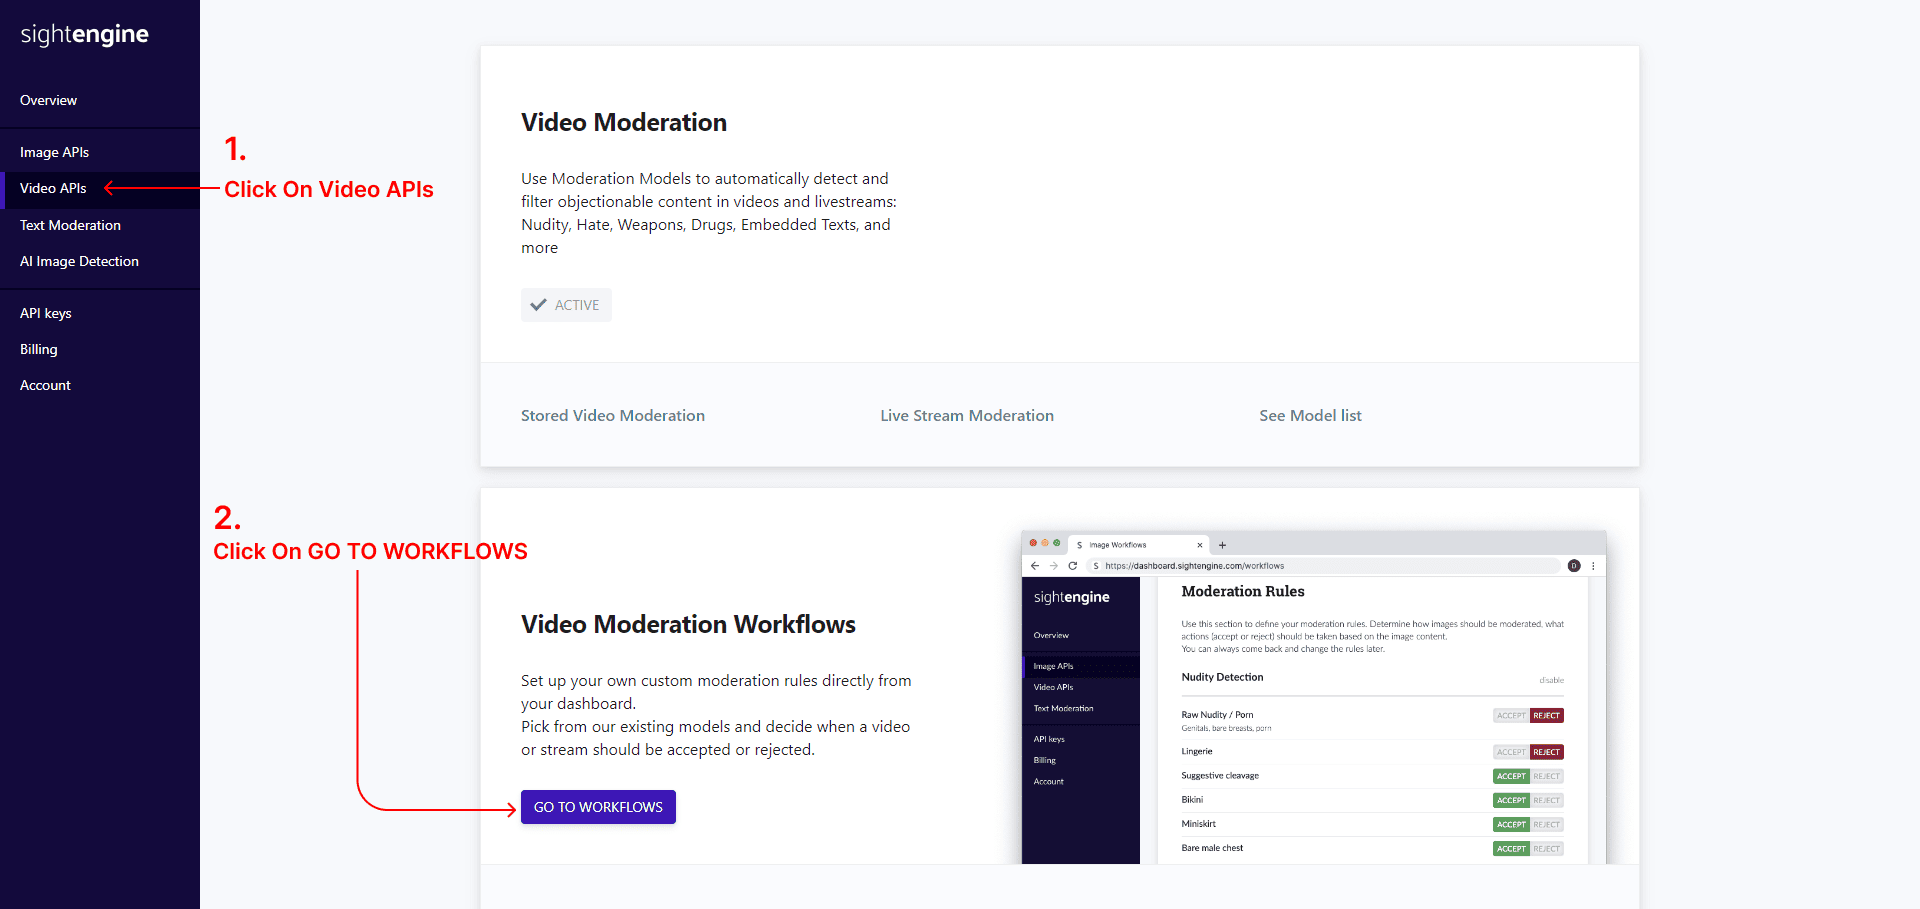This screenshot has height=909, width=1920.
Task: Follow the See Model list link
Action: [x=1310, y=415]
